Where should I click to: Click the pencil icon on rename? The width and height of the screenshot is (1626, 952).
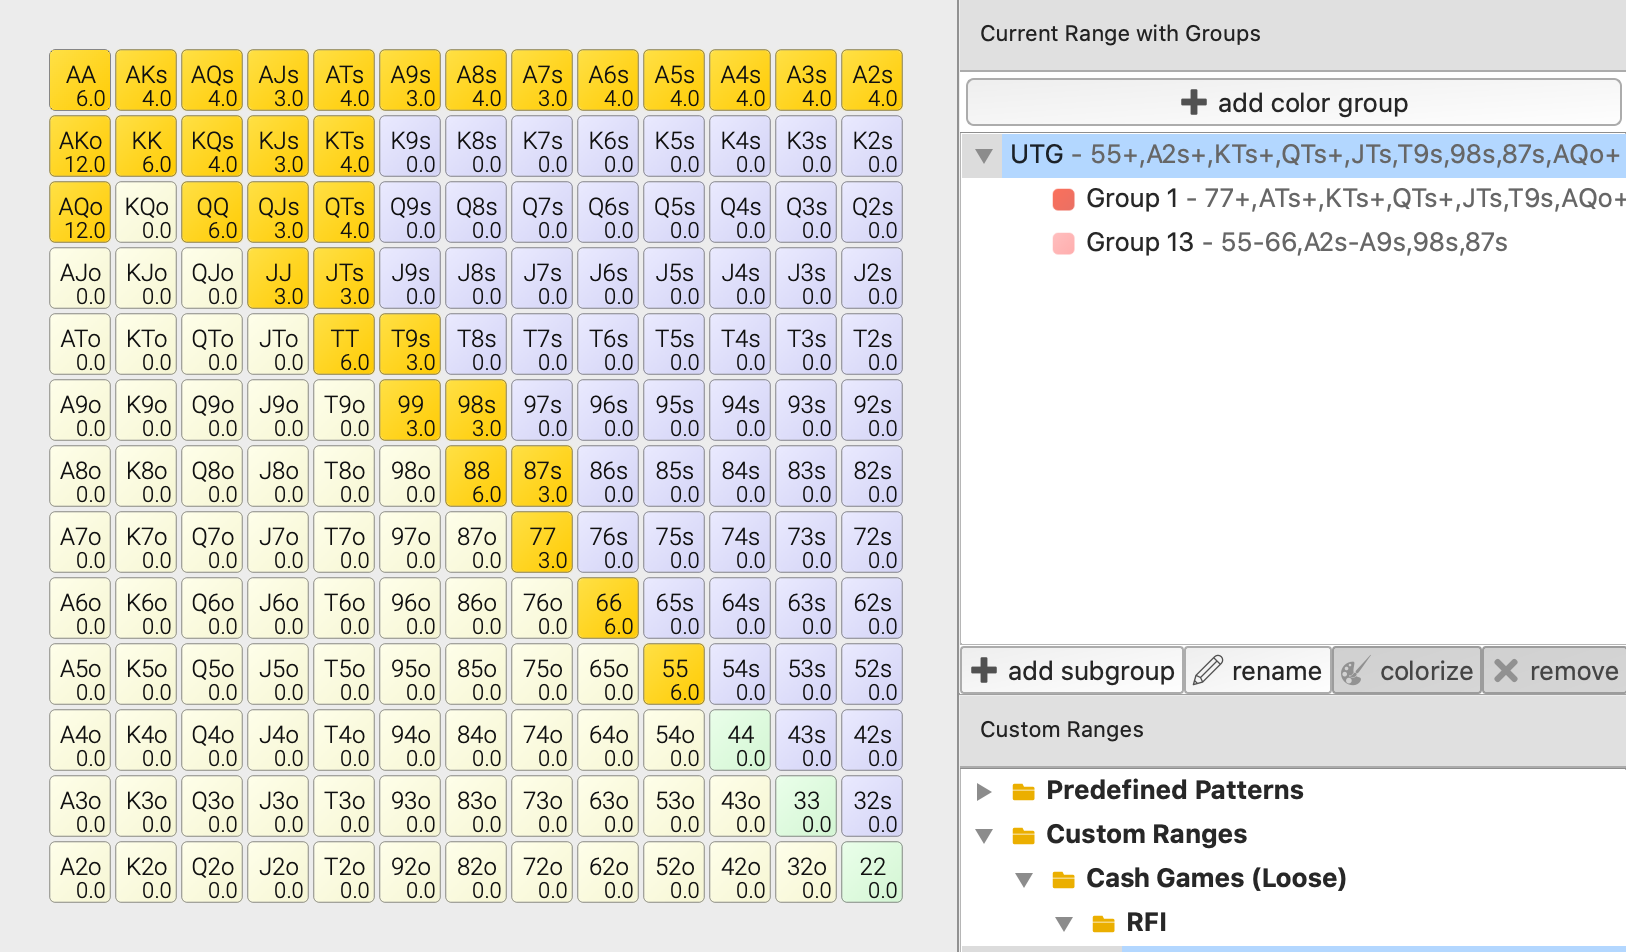[1208, 670]
